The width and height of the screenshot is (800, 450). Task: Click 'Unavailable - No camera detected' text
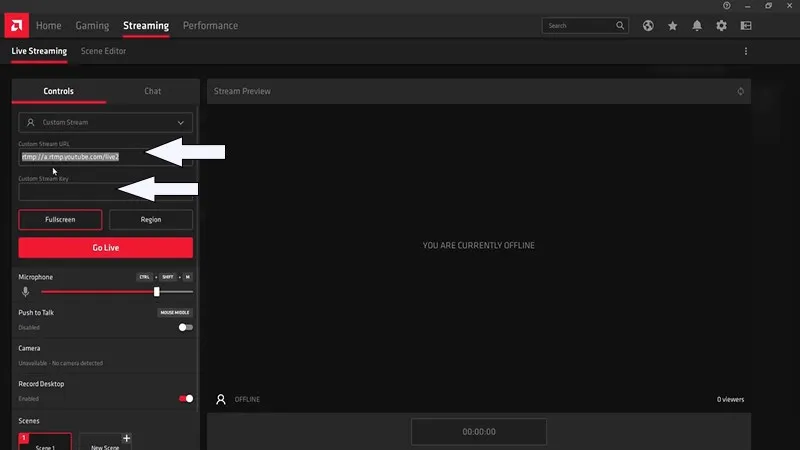coord(61,363)
